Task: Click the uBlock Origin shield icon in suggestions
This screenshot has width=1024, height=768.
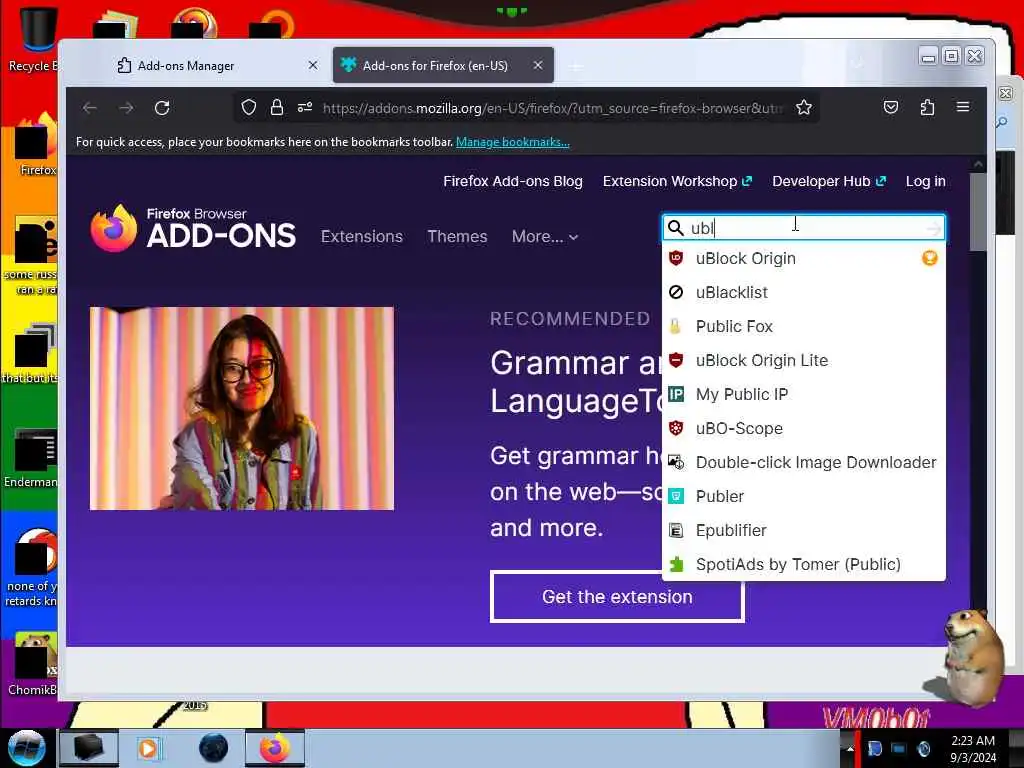Action: point(676,258)
